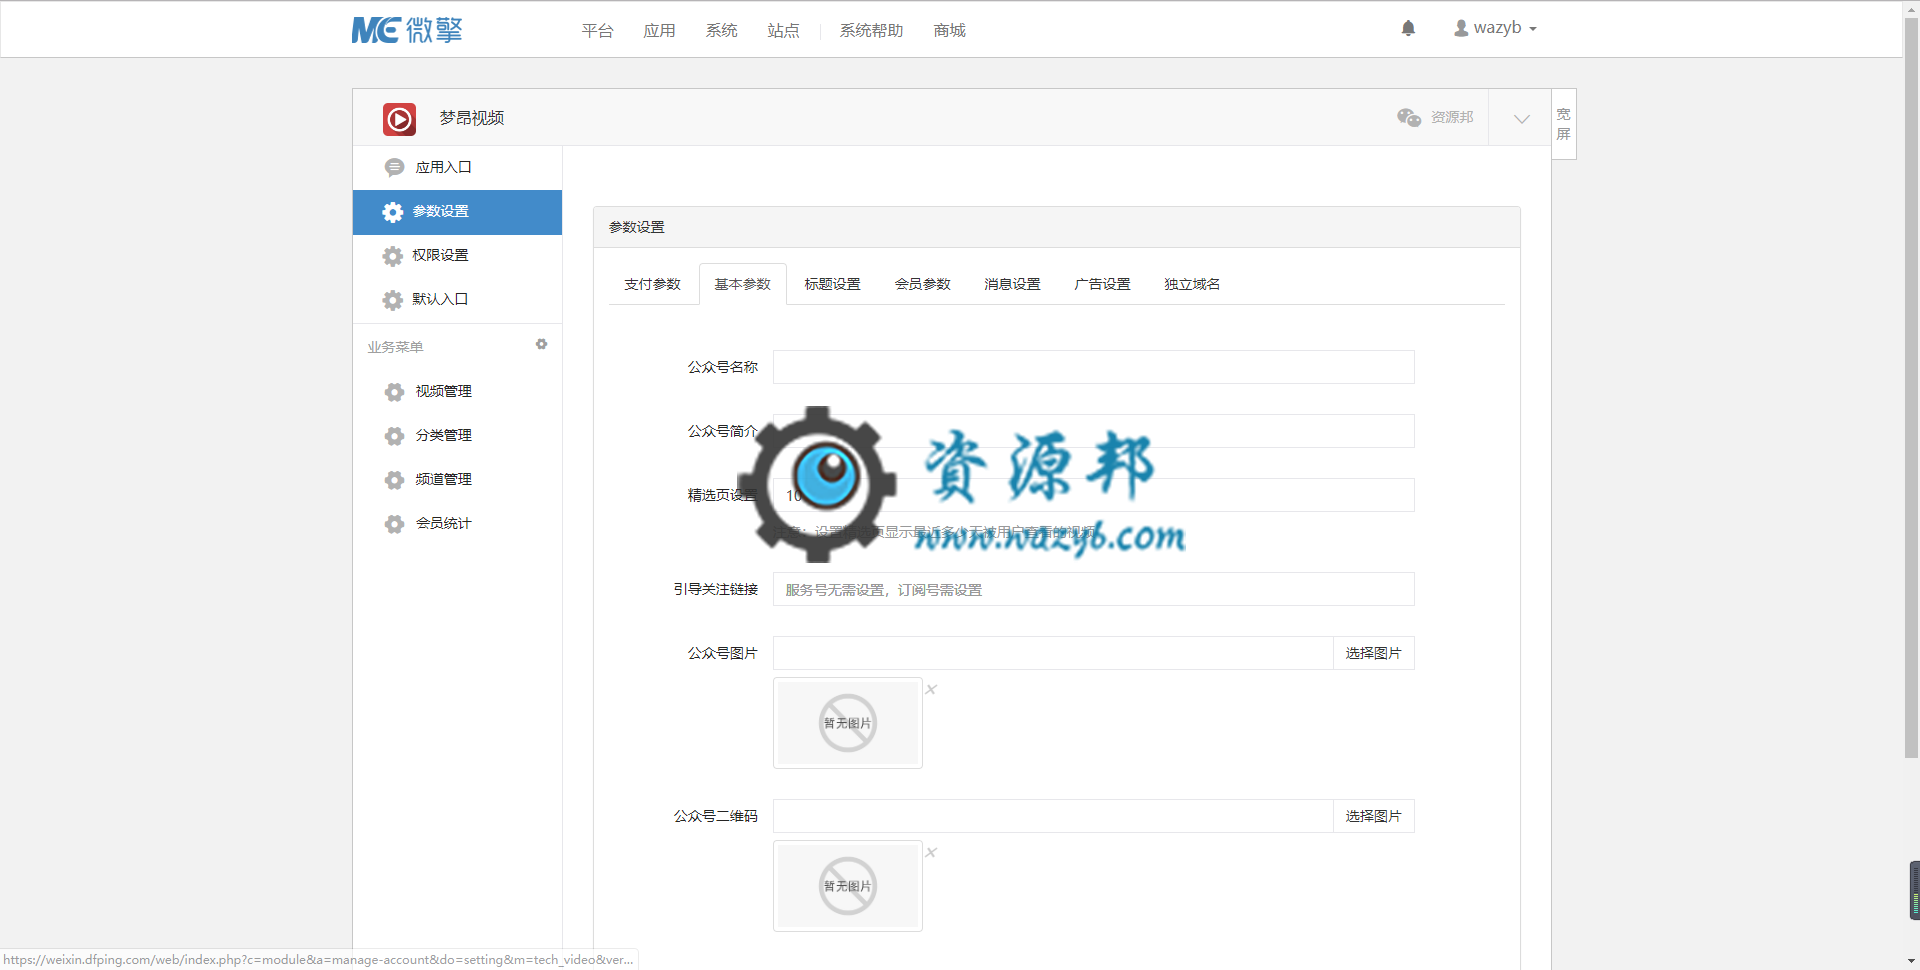The image size is (1920, 970).
Task: Click the 梦昂视频 app icon
Action: point(399,119)
